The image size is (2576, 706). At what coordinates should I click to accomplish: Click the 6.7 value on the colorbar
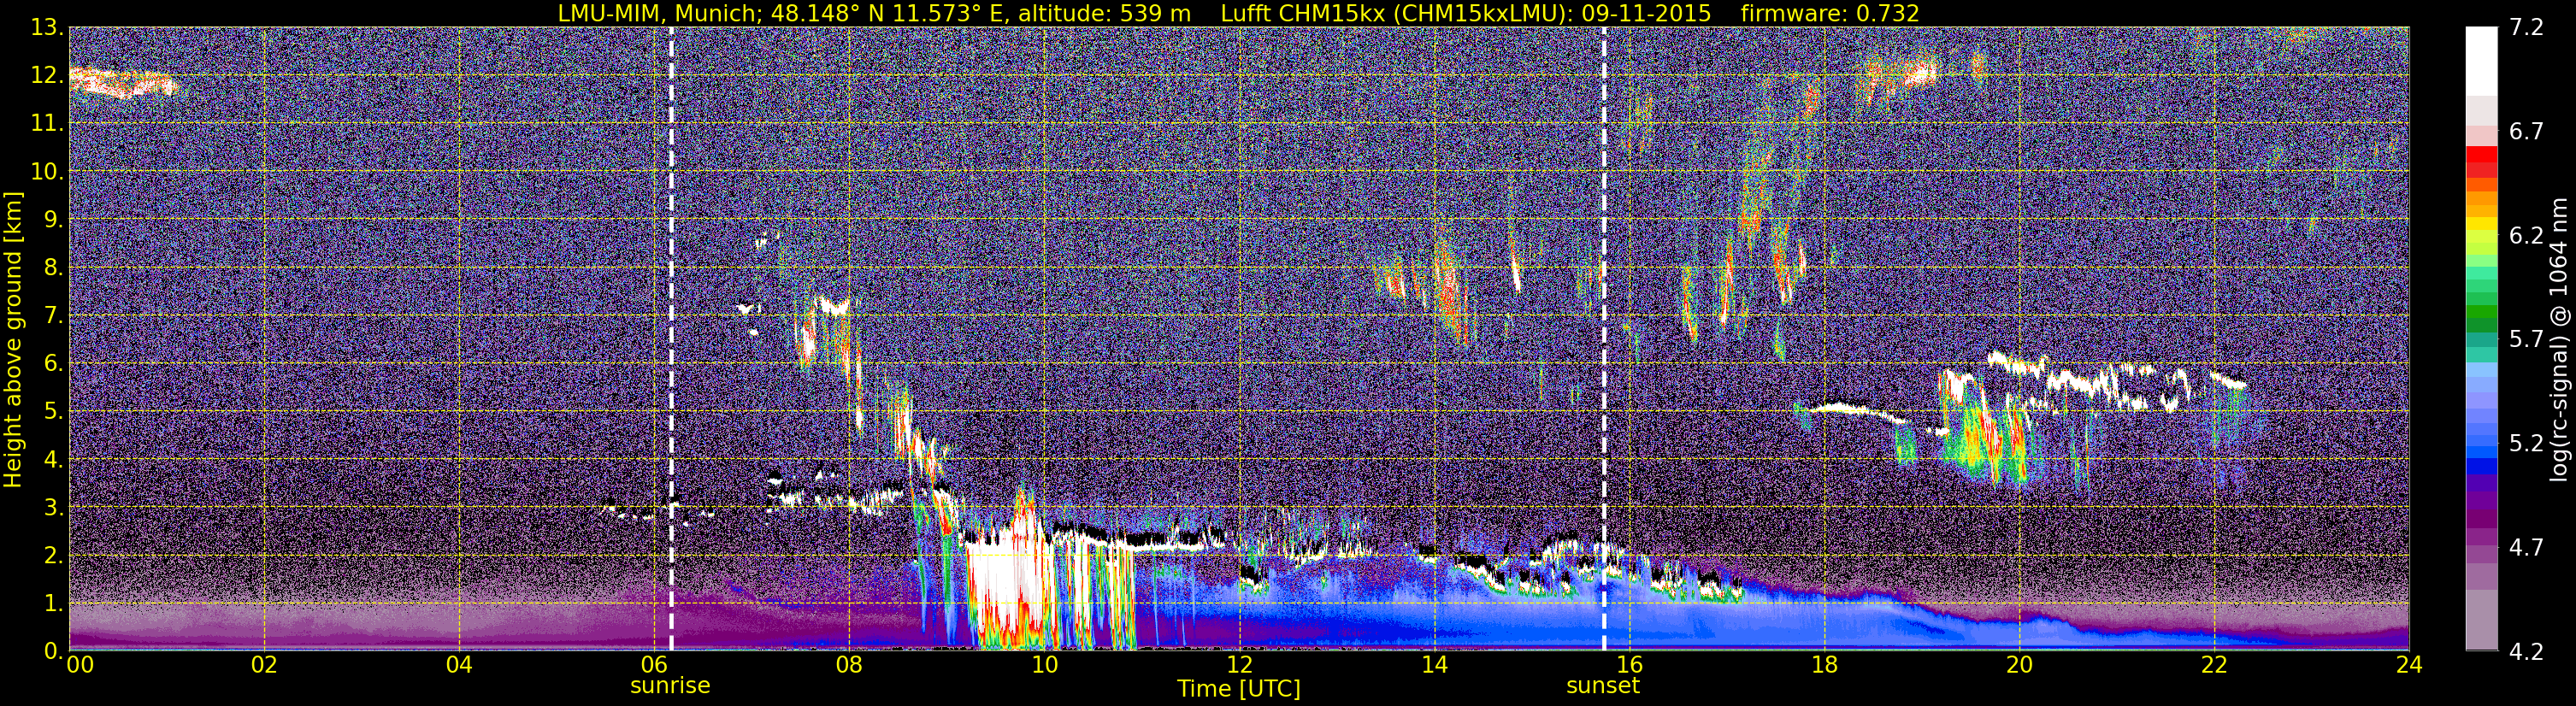click(2526, 132)
